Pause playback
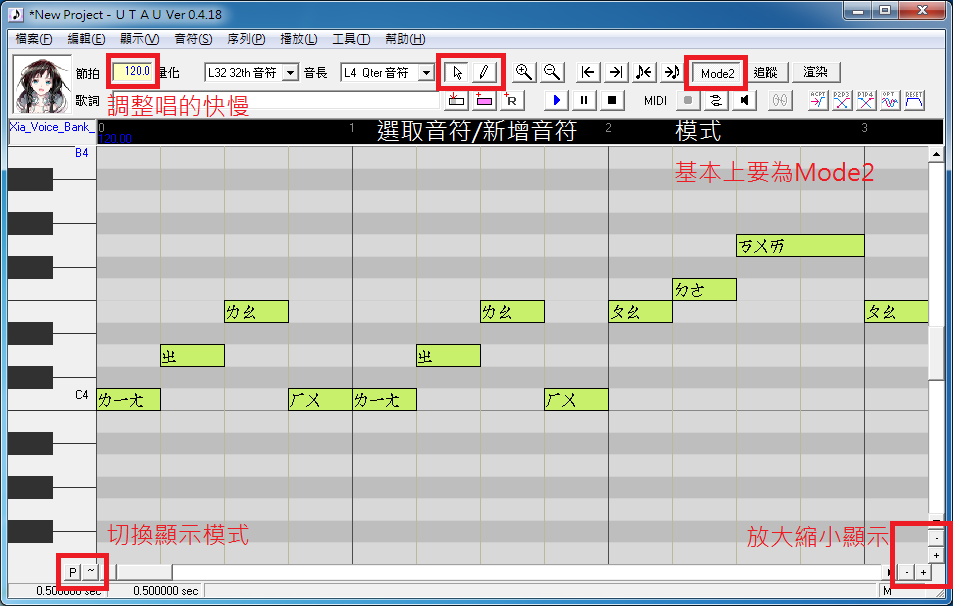Image resolution: width=953 pixels, height=606 pixels. pos(584,100)
